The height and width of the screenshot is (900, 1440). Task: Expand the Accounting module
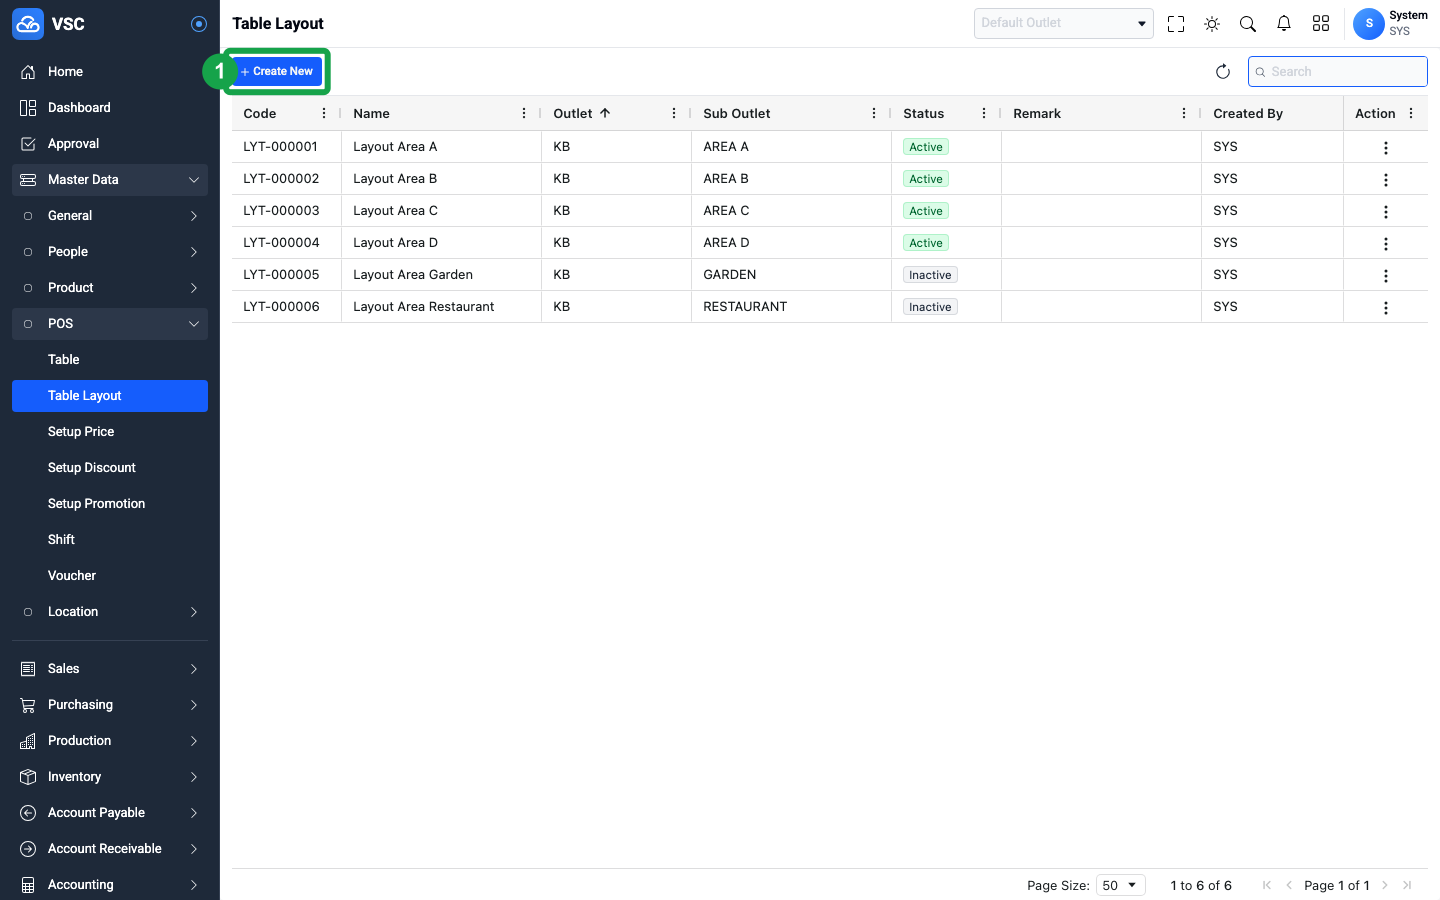110,885
